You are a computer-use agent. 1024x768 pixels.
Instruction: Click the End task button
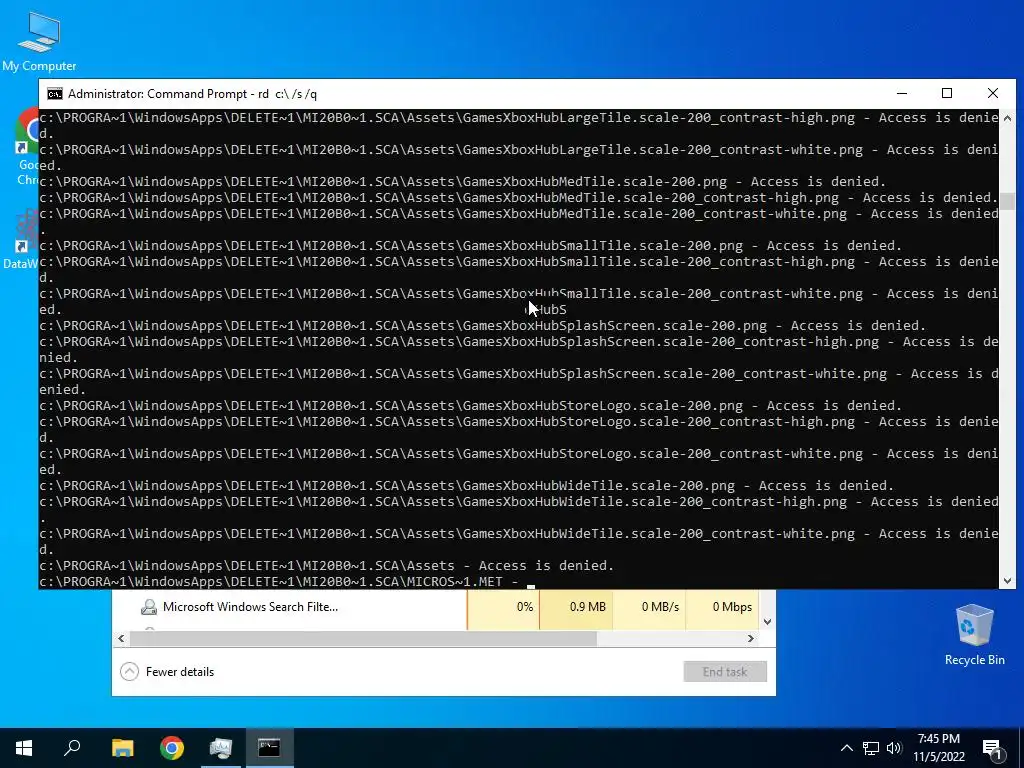click(725, 671)
